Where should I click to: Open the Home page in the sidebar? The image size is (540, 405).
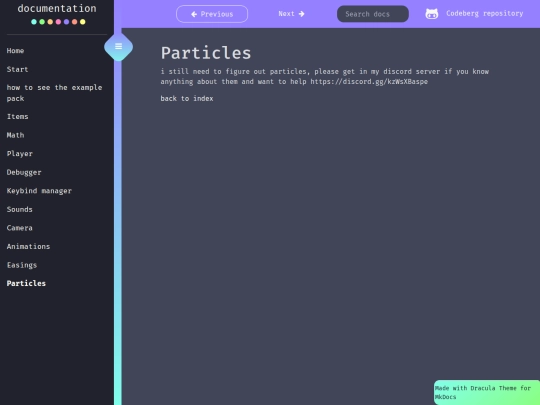tap(15, 51)
